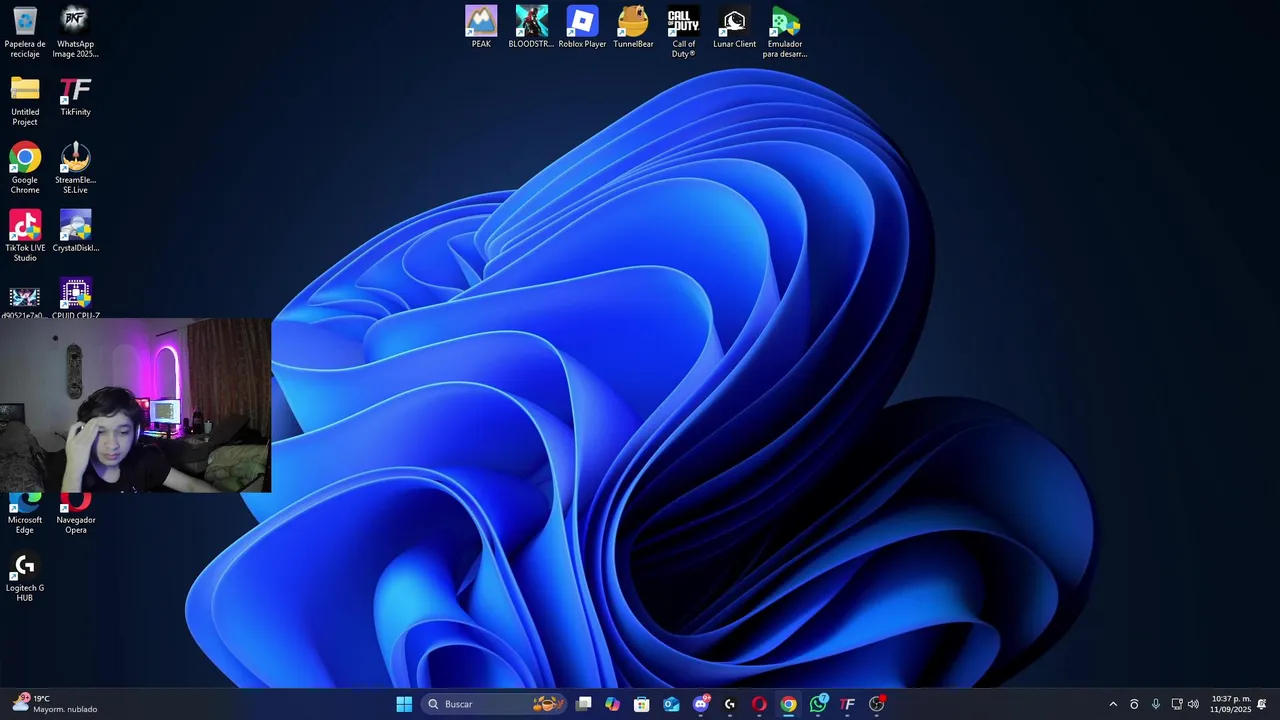Launch the TikFinity desktop shortcut
This screenshot has width=1280, height=720.
[75, 96]
